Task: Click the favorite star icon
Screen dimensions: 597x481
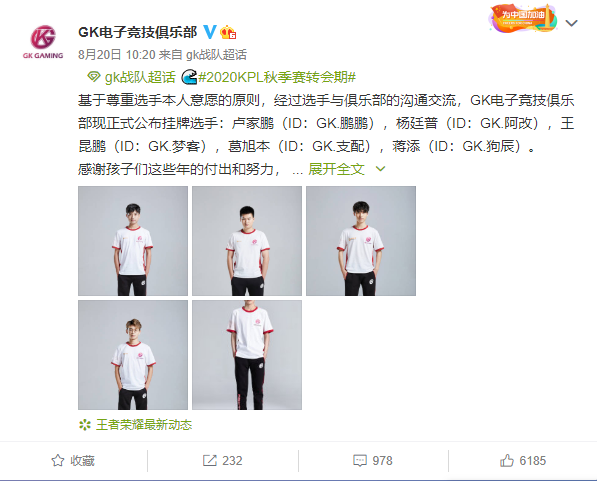Action: pos(57,460)
